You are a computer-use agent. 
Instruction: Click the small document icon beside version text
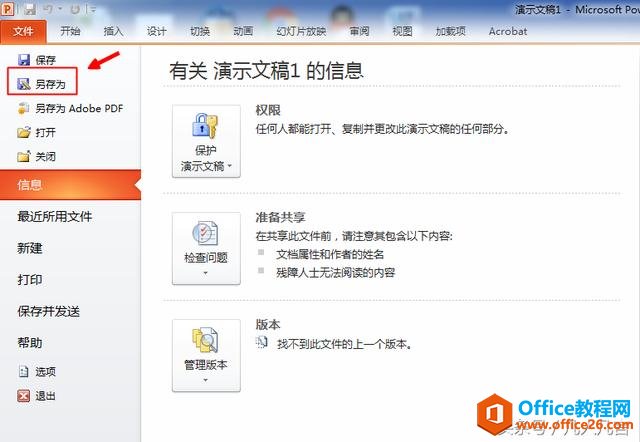point(262,342)
